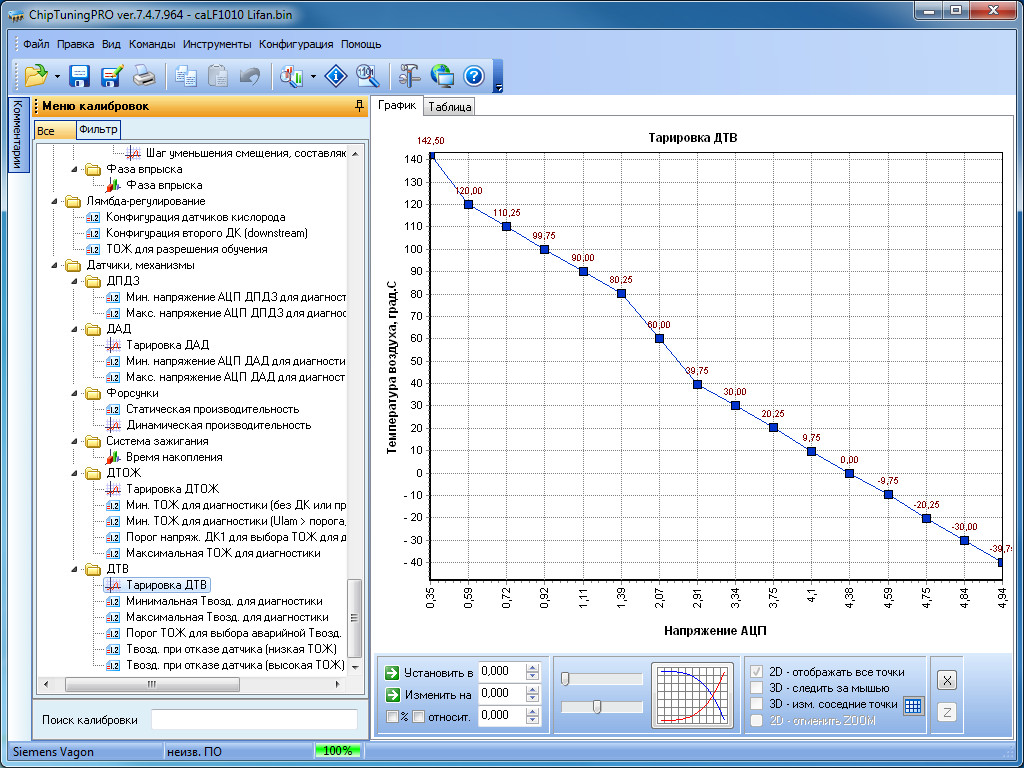Click the upper horizontal slider handle
1024x768 pixels.
(565, 680)
